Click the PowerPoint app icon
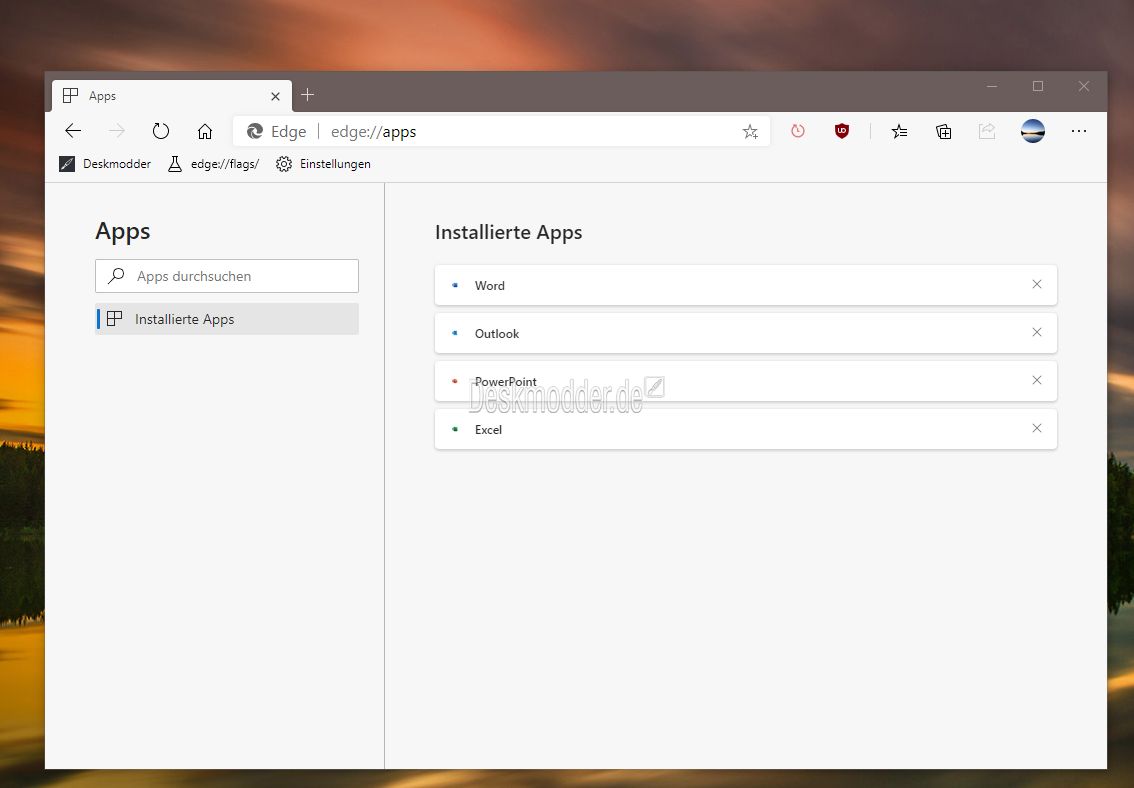This screenshot has height=788, width=1134. click(x=455, y=381)
